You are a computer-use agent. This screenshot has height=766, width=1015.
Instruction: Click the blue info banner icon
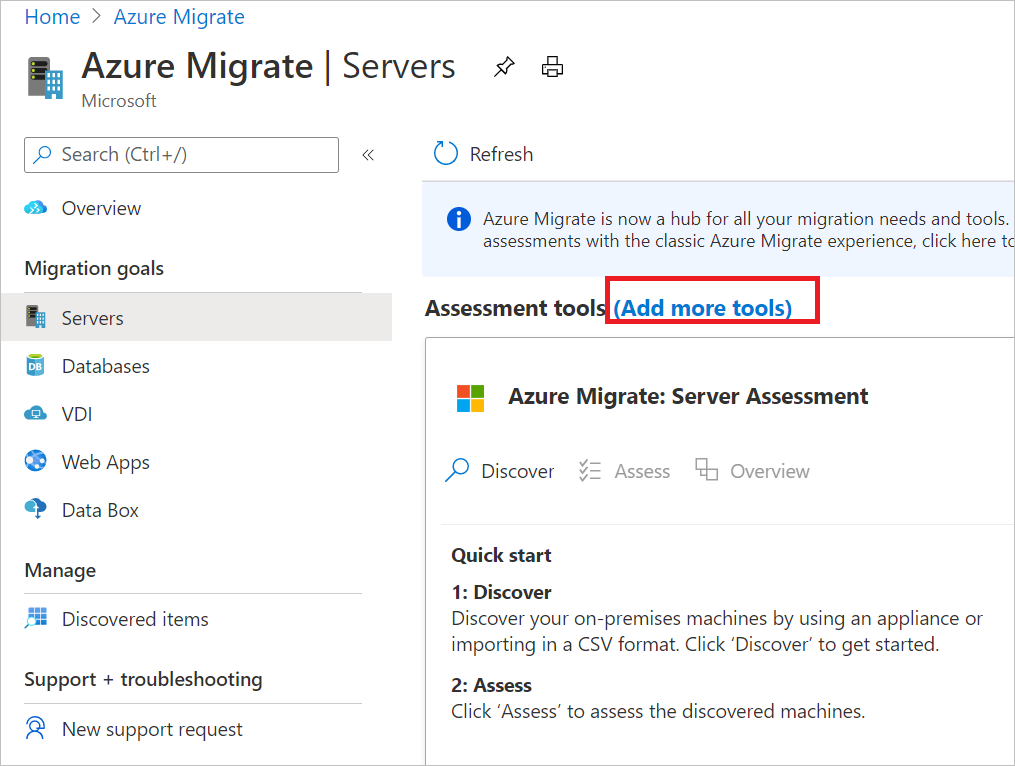point(458,219)
